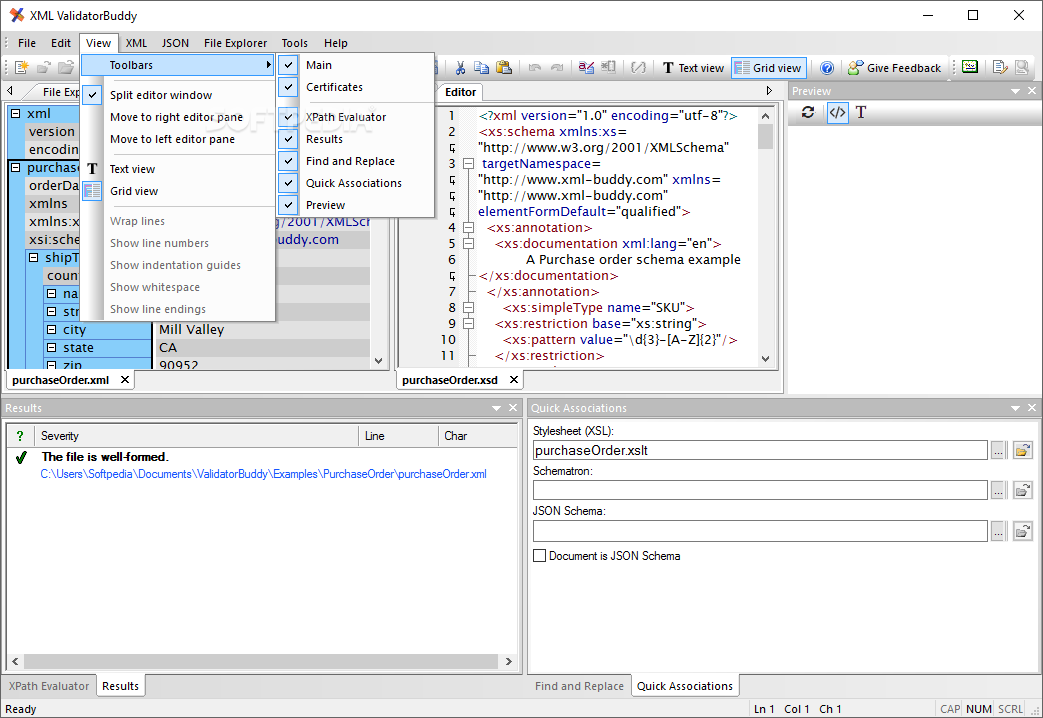The height and width of the screenshot is (718, 1043).
Task: Click the blue Help question mark icon
Action: pyautogui.click(x=827, y=68)
